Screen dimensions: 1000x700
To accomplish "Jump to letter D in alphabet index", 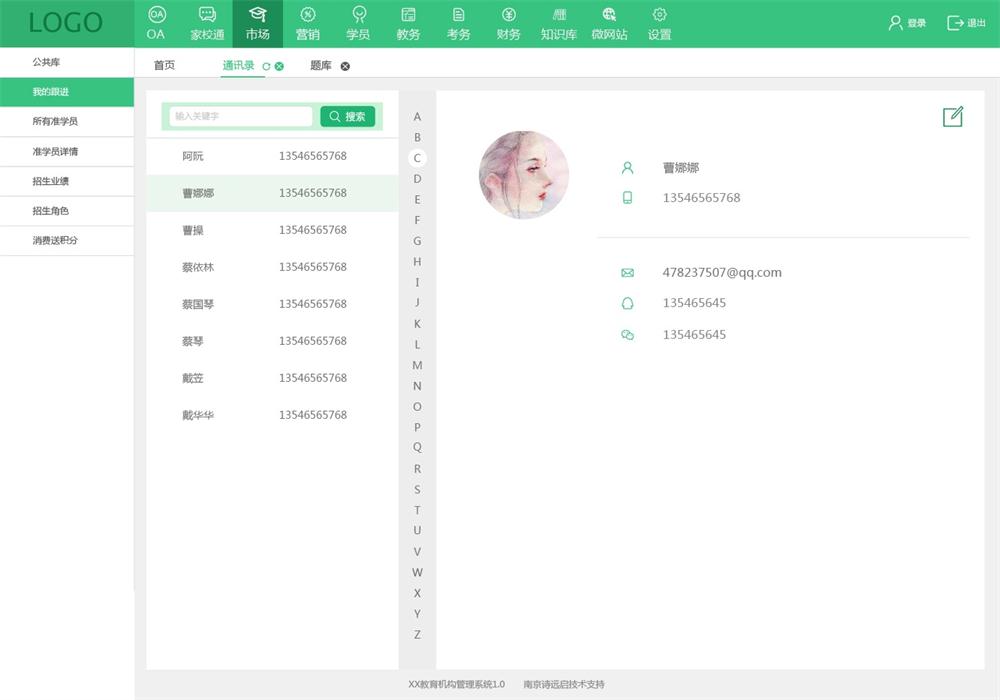I will (417, 179).
